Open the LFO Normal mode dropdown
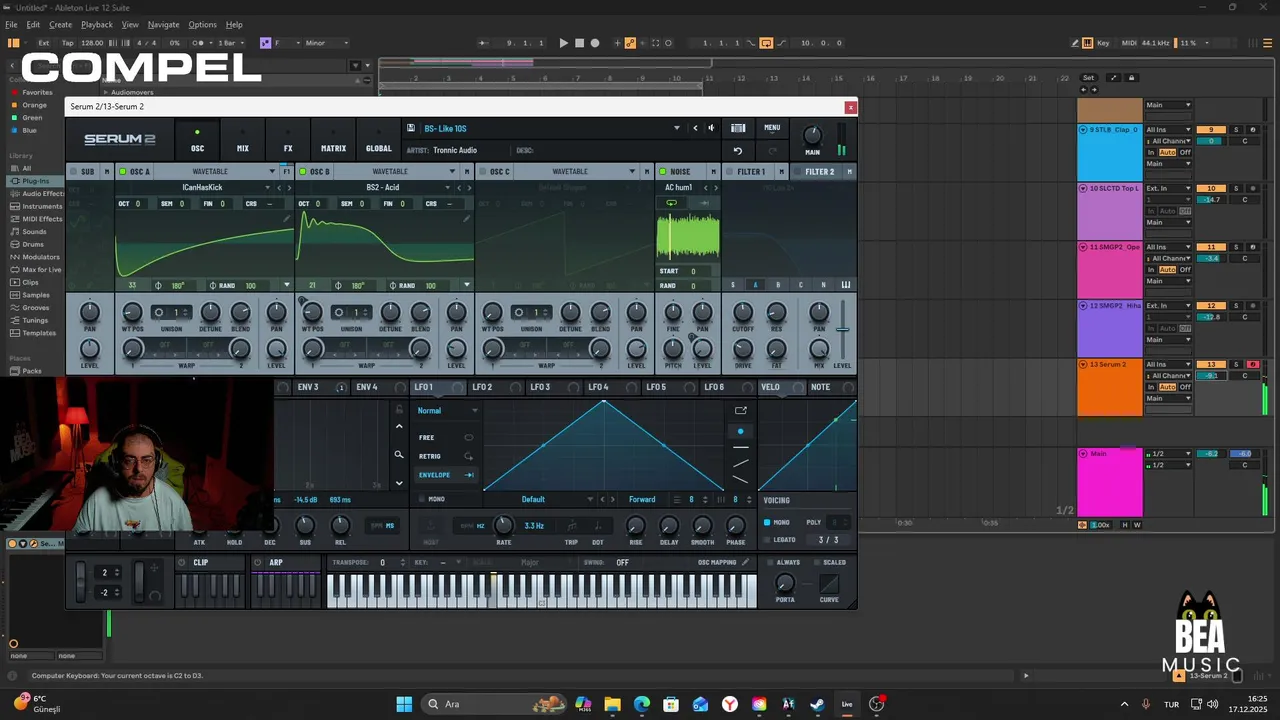1280x720 pixels. point(446,410)
